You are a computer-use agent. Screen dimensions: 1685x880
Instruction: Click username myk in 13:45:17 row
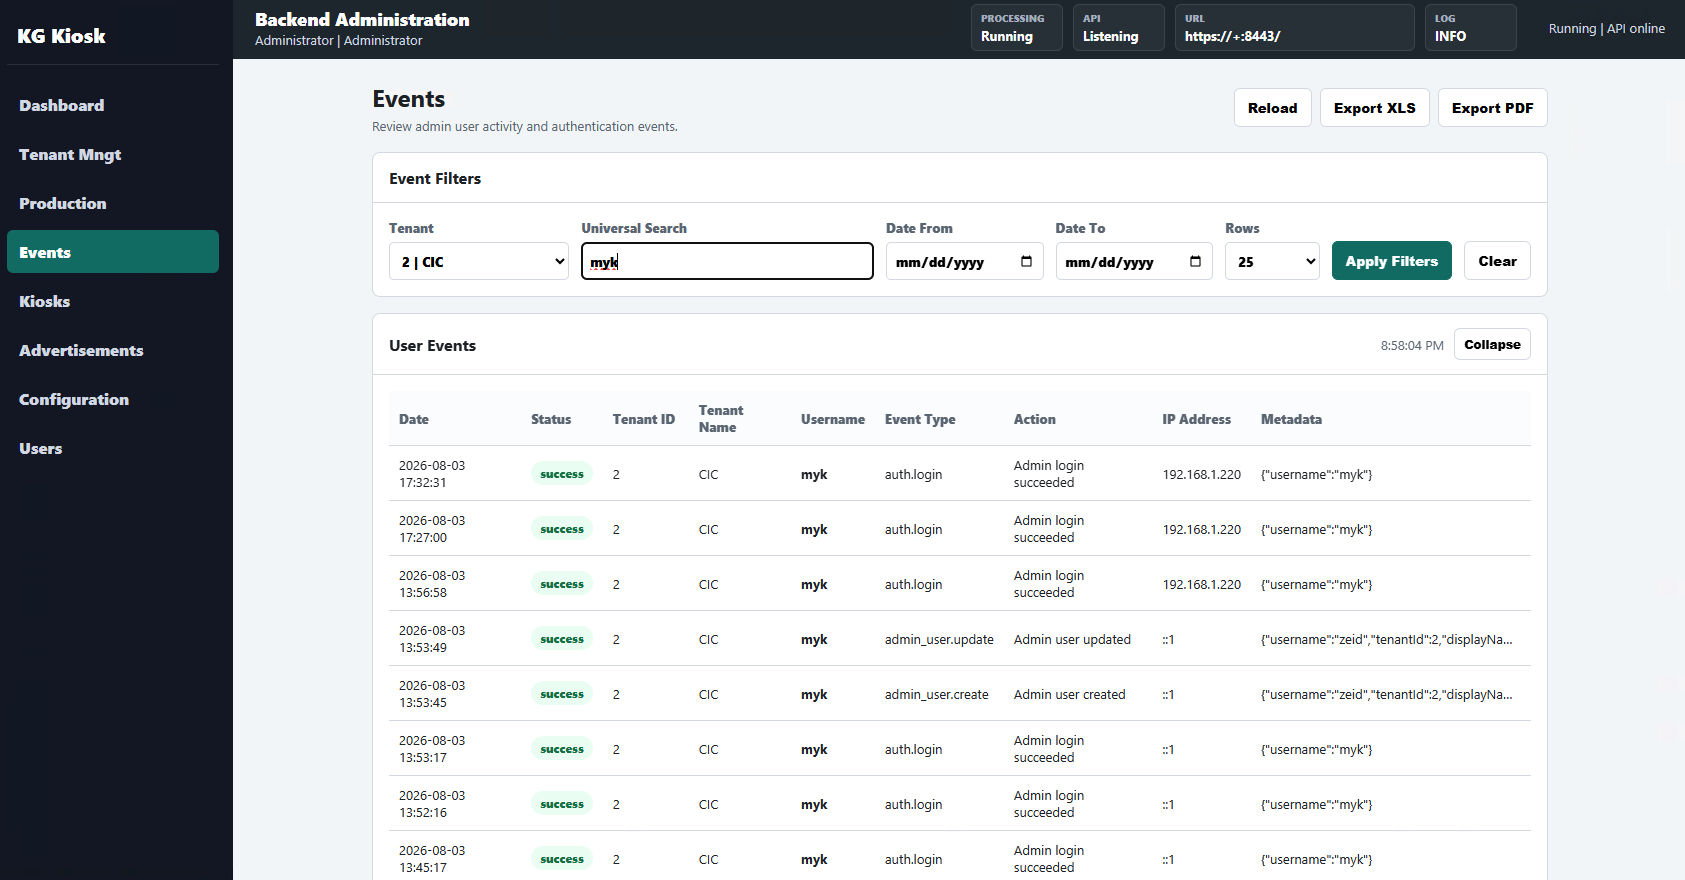click(814, 859)
